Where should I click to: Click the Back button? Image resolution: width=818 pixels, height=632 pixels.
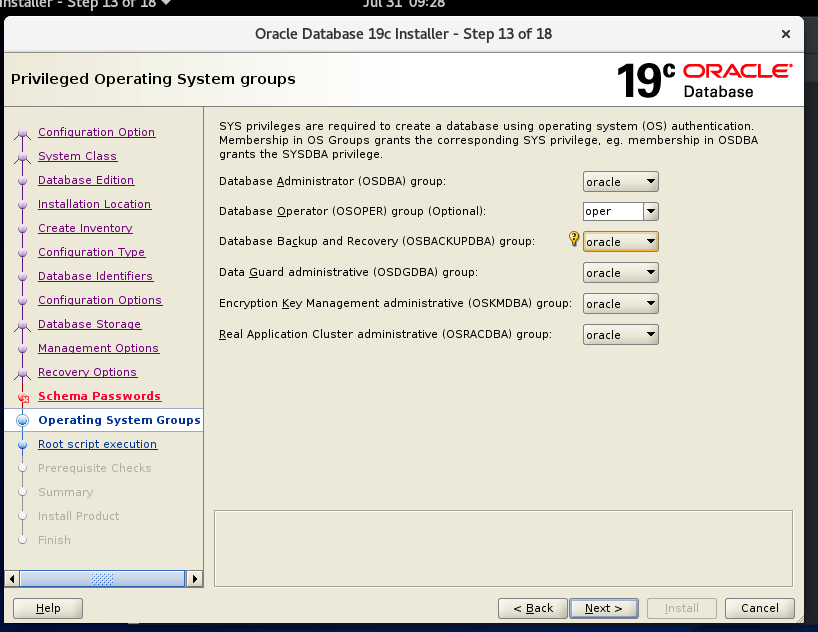tap(533, 609)
